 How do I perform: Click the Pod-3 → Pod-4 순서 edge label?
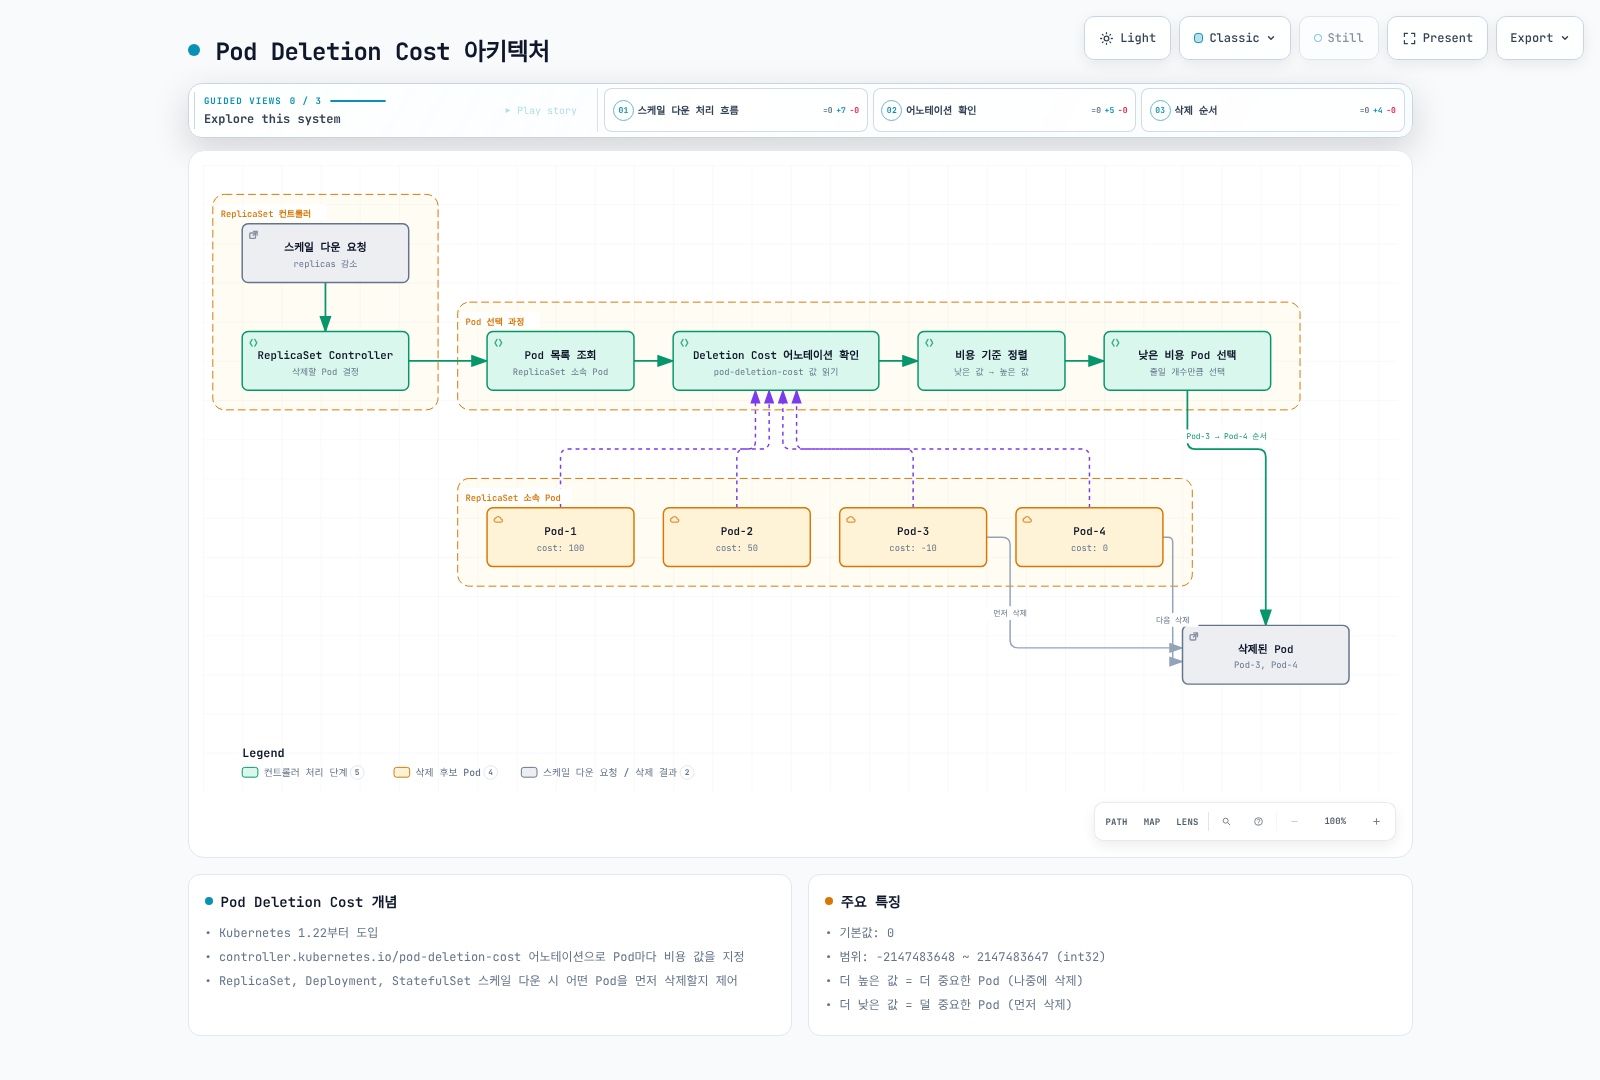(1226, 436)
